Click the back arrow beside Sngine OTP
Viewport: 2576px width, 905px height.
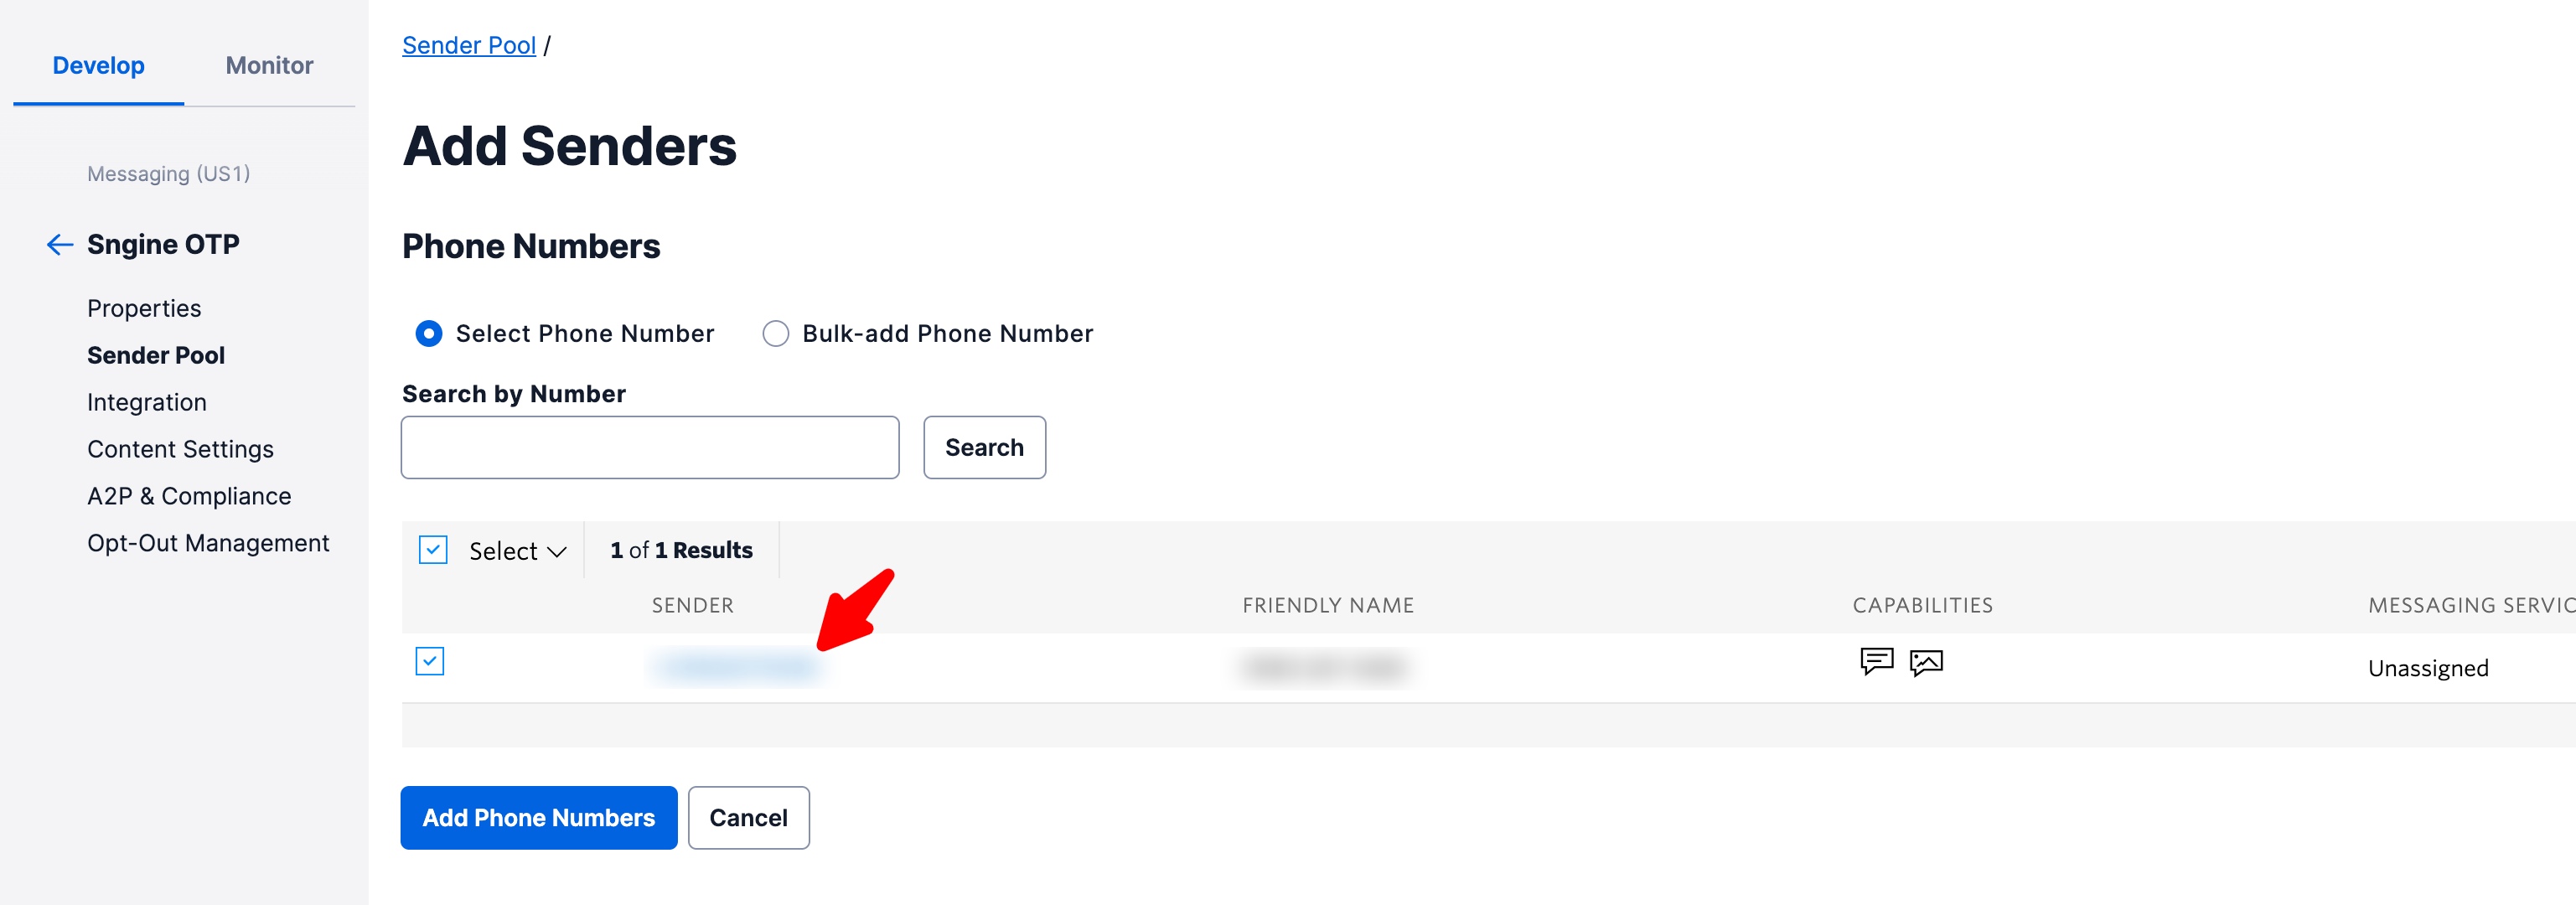tap(60, 245)
